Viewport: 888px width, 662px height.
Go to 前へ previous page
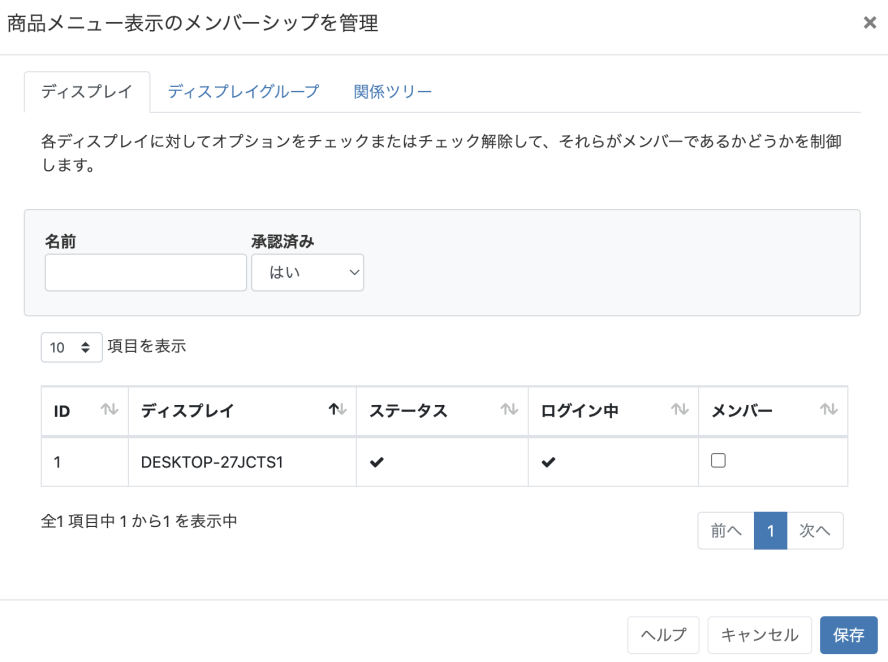coord(726,531)
